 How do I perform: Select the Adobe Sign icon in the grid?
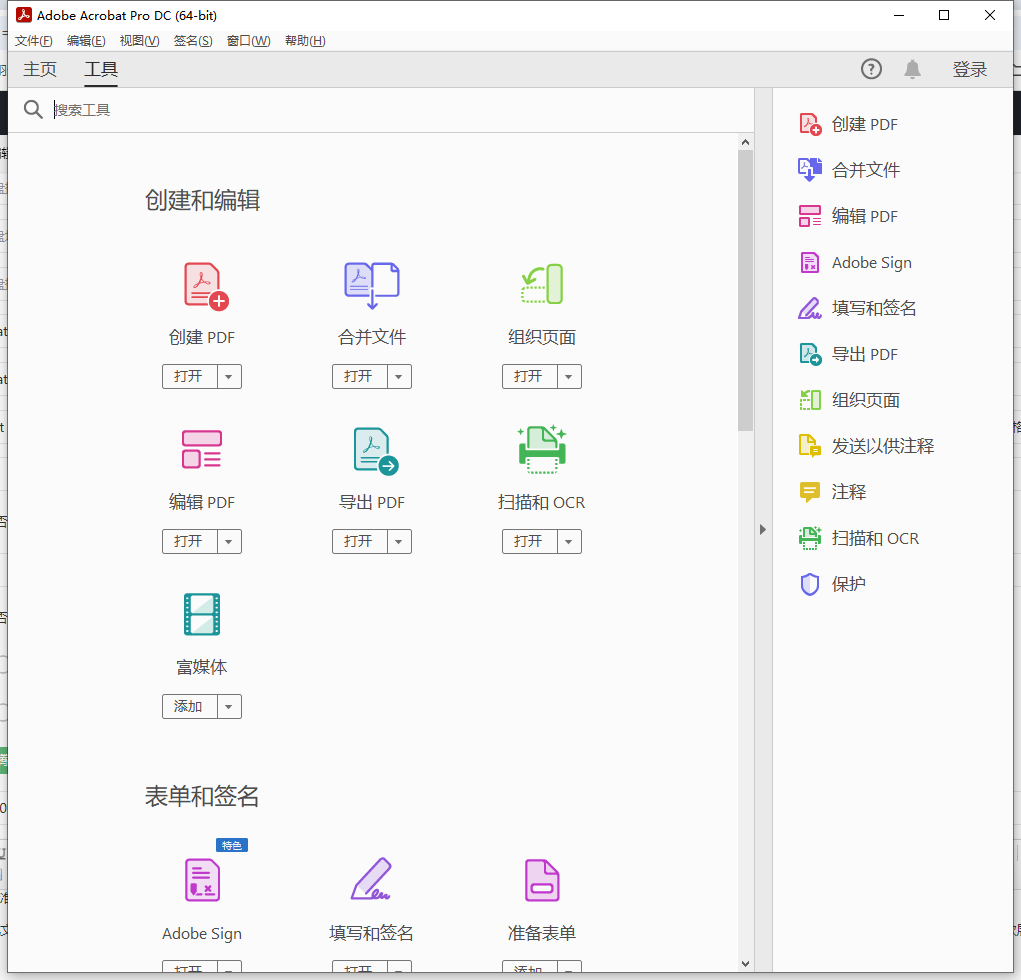coord(202,880)
